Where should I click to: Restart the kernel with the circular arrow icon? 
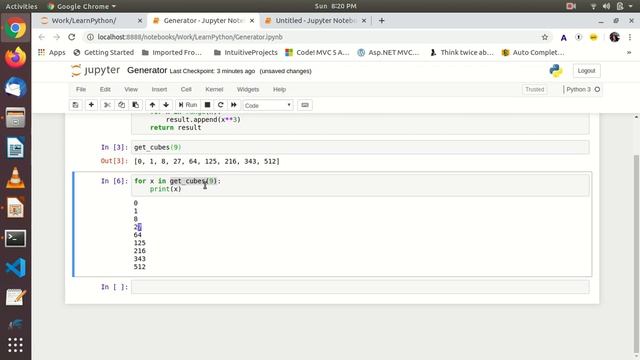click(x=220, y=105)
